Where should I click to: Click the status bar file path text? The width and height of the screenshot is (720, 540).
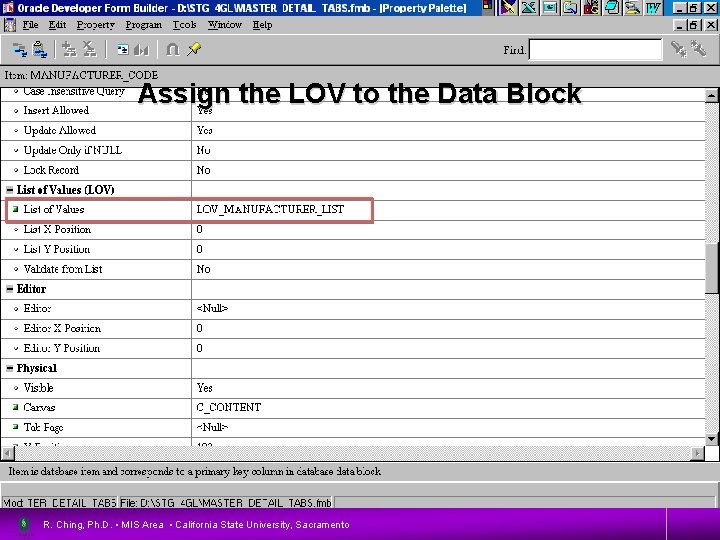pyautogui.click(x=225, y=503)
